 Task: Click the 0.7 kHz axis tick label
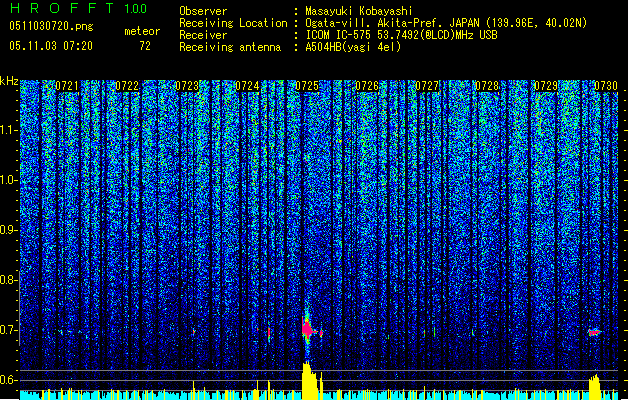9,330
